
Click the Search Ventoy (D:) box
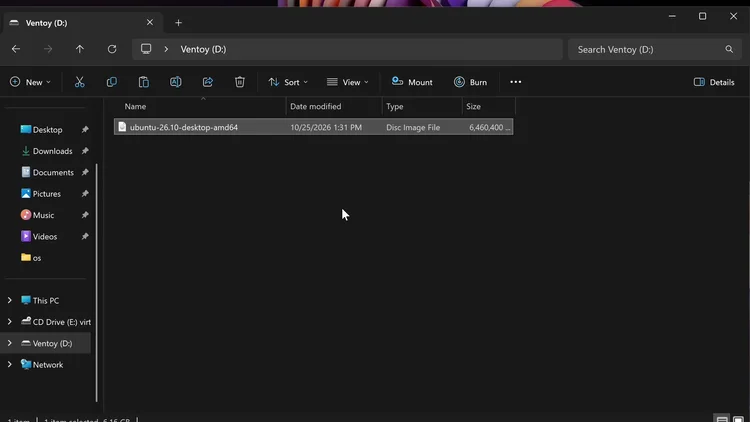coord(654,49)
